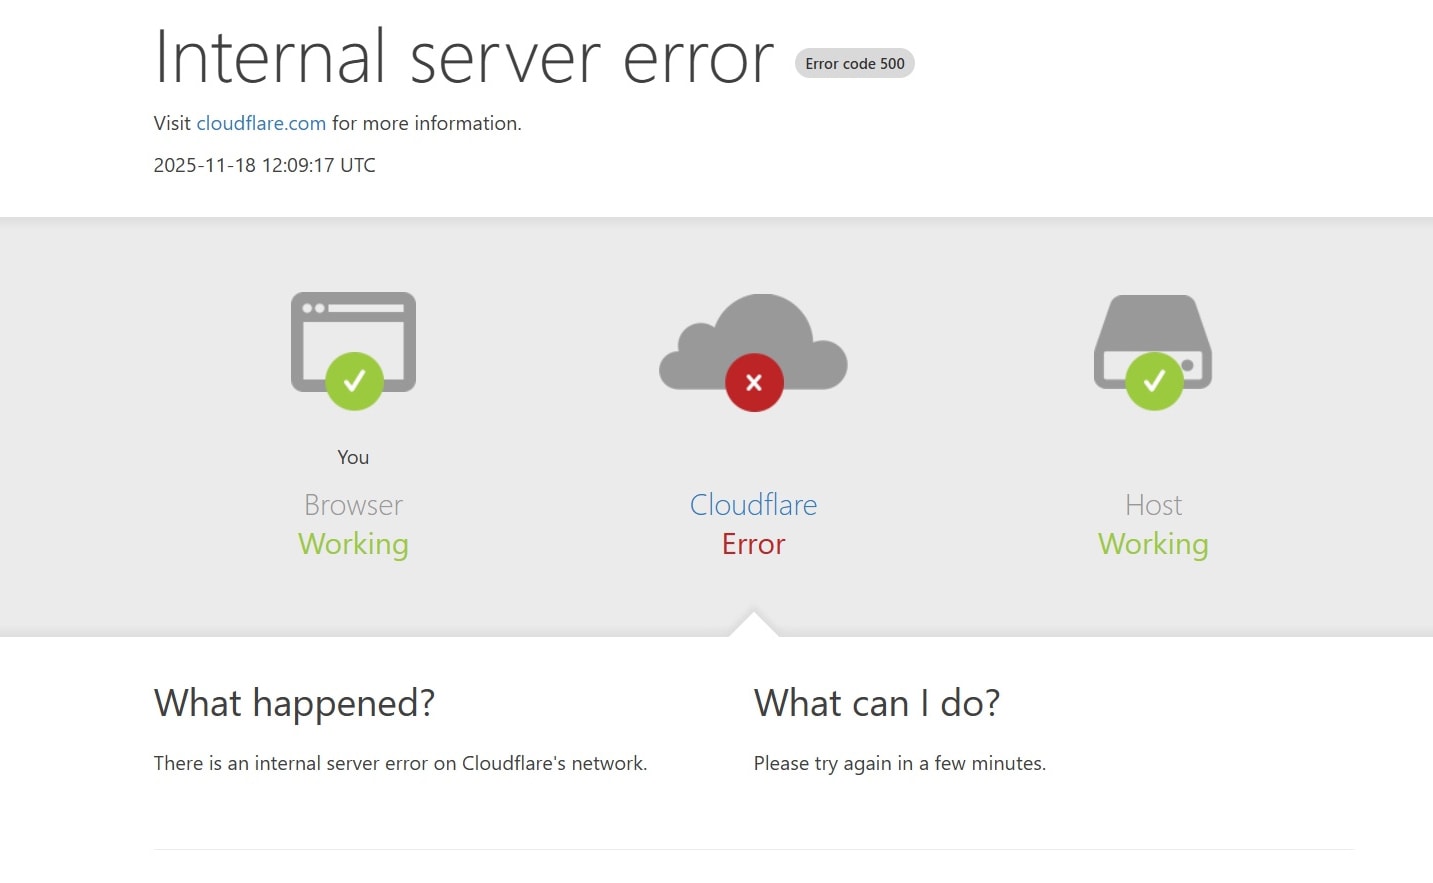The width and height of the screenshot is (1433, 883).
Task: Click the You label under the browser icon
Action: point(353,457)
